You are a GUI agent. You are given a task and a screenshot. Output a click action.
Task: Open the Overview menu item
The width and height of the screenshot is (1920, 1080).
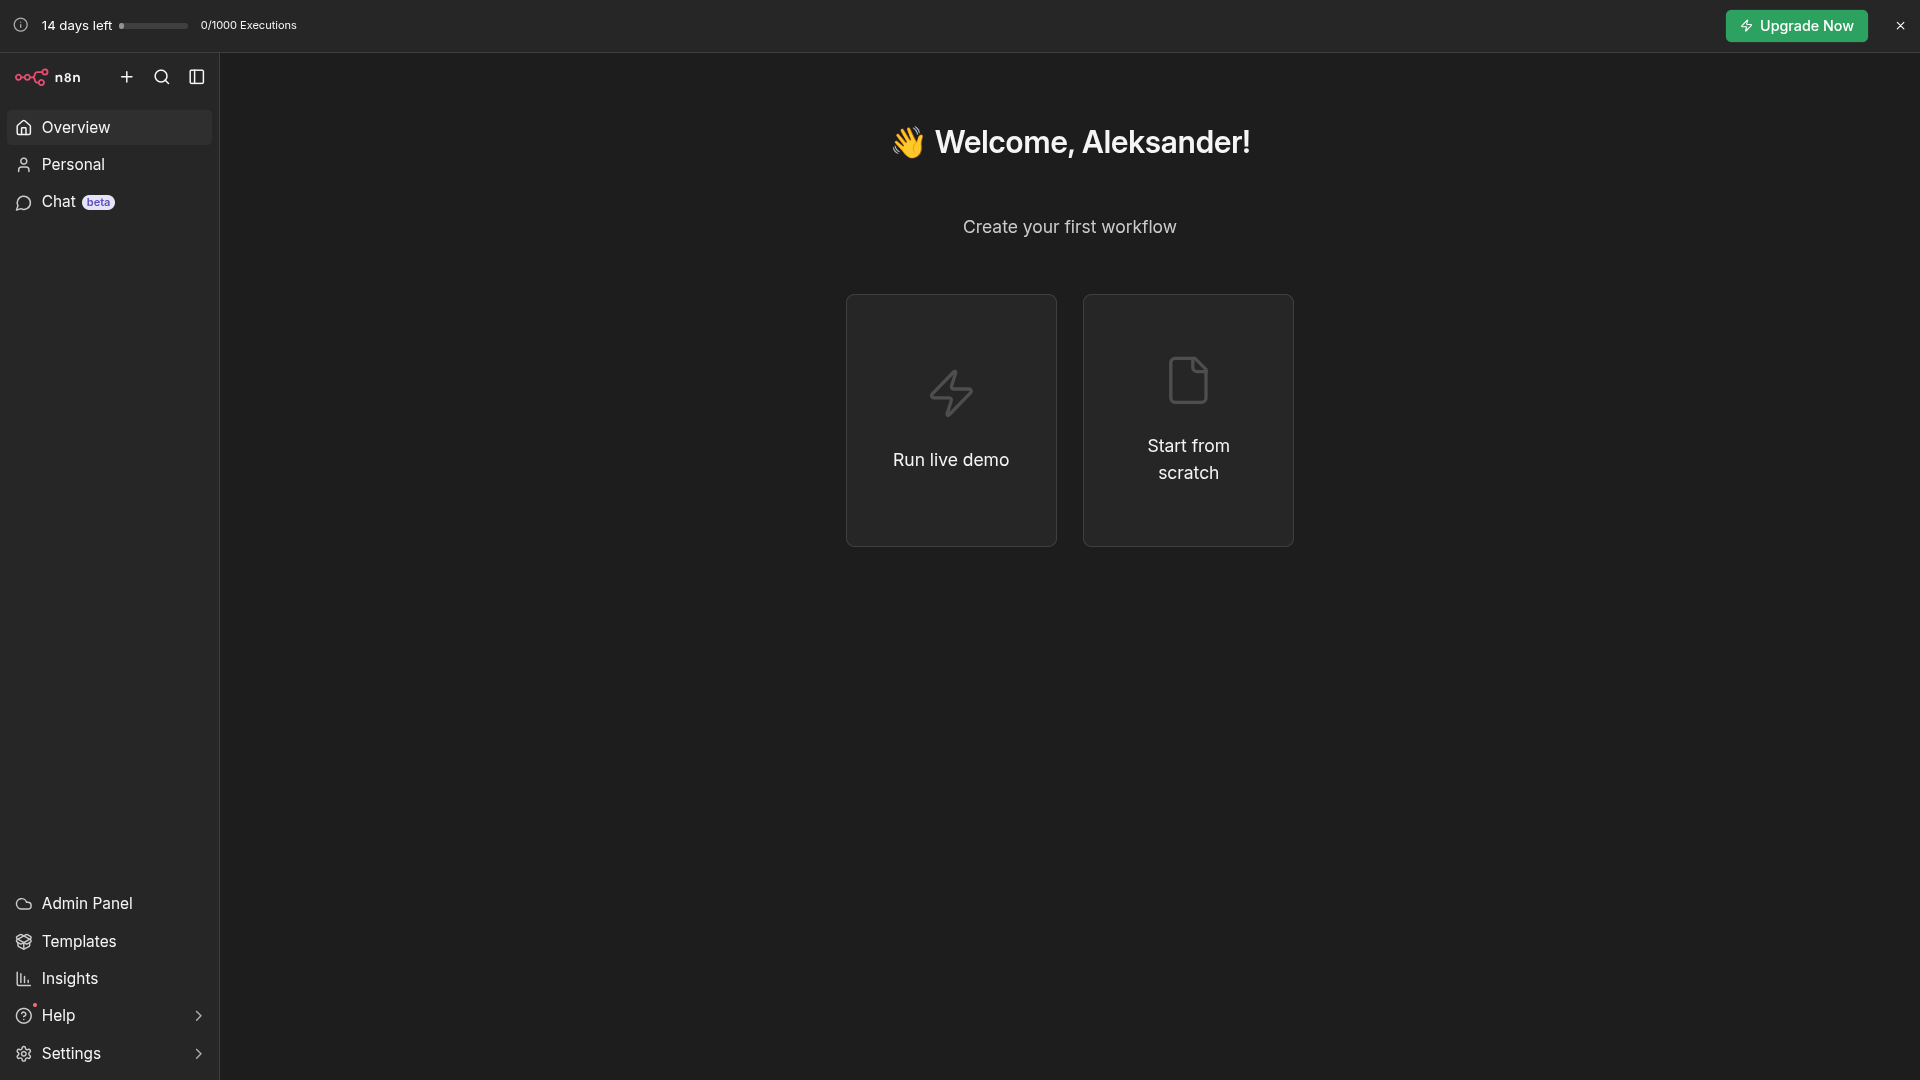(x=76, y=128)
